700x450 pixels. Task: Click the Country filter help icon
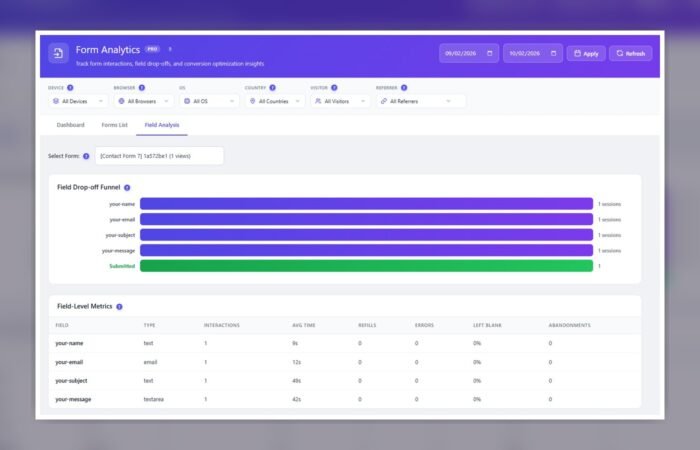[272, 88]
